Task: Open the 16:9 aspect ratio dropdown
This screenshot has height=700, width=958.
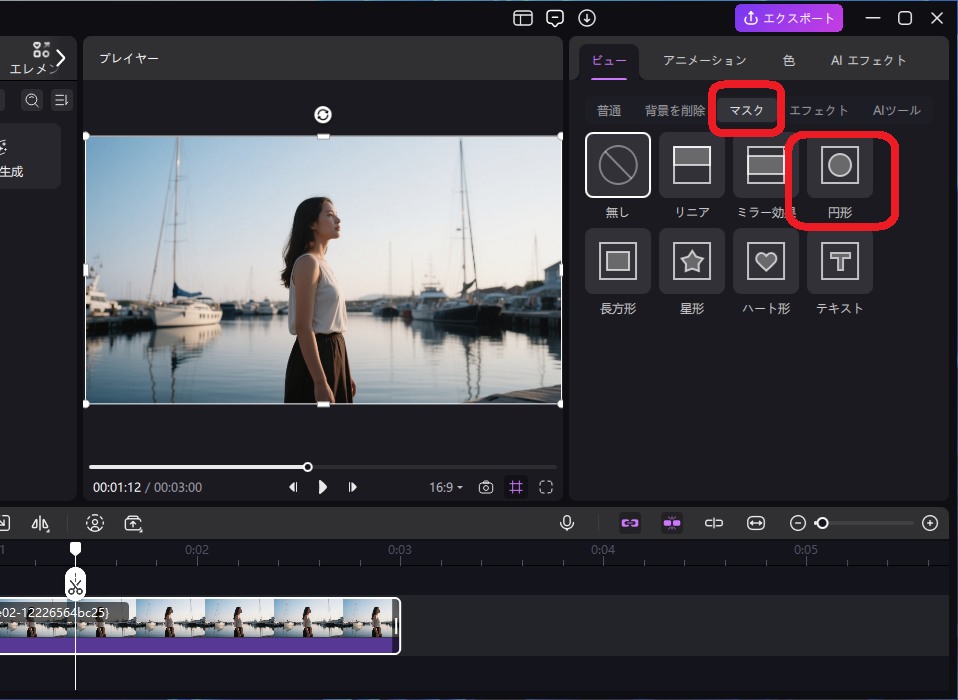Action: (x=446, y=487)
